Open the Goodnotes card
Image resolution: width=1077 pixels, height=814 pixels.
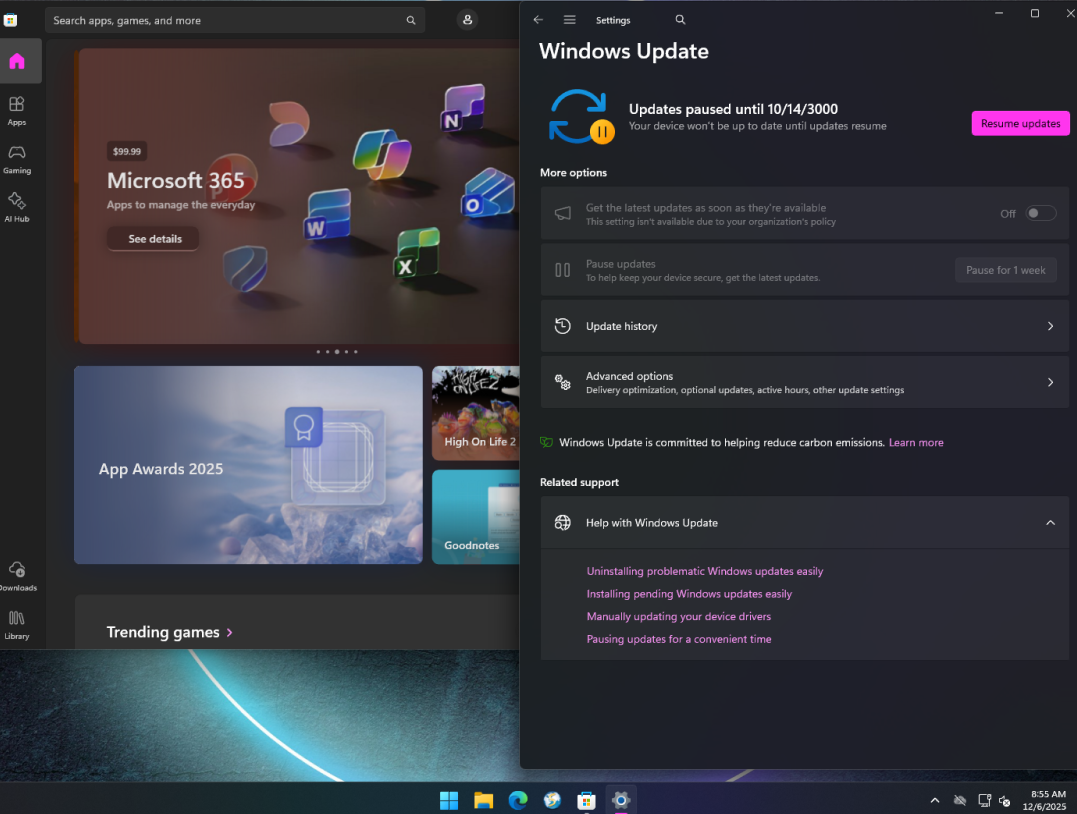pos(476,517)
